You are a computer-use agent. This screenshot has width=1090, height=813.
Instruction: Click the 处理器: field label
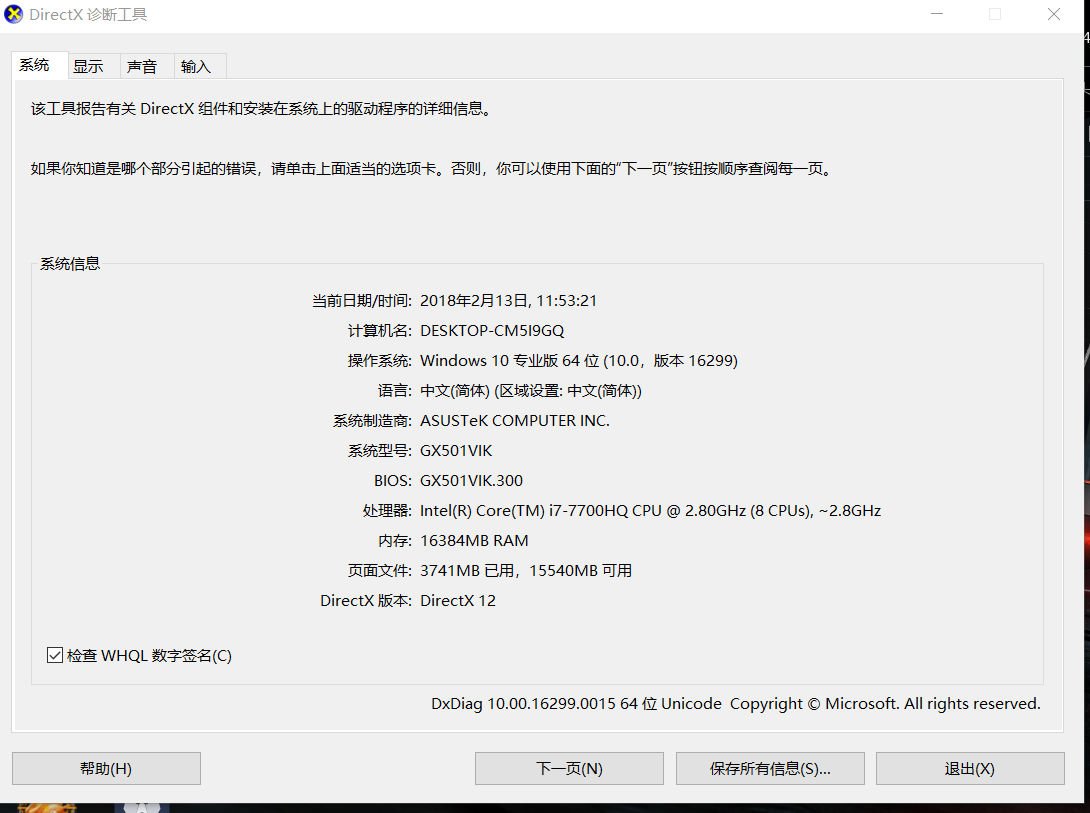point(387,511)
